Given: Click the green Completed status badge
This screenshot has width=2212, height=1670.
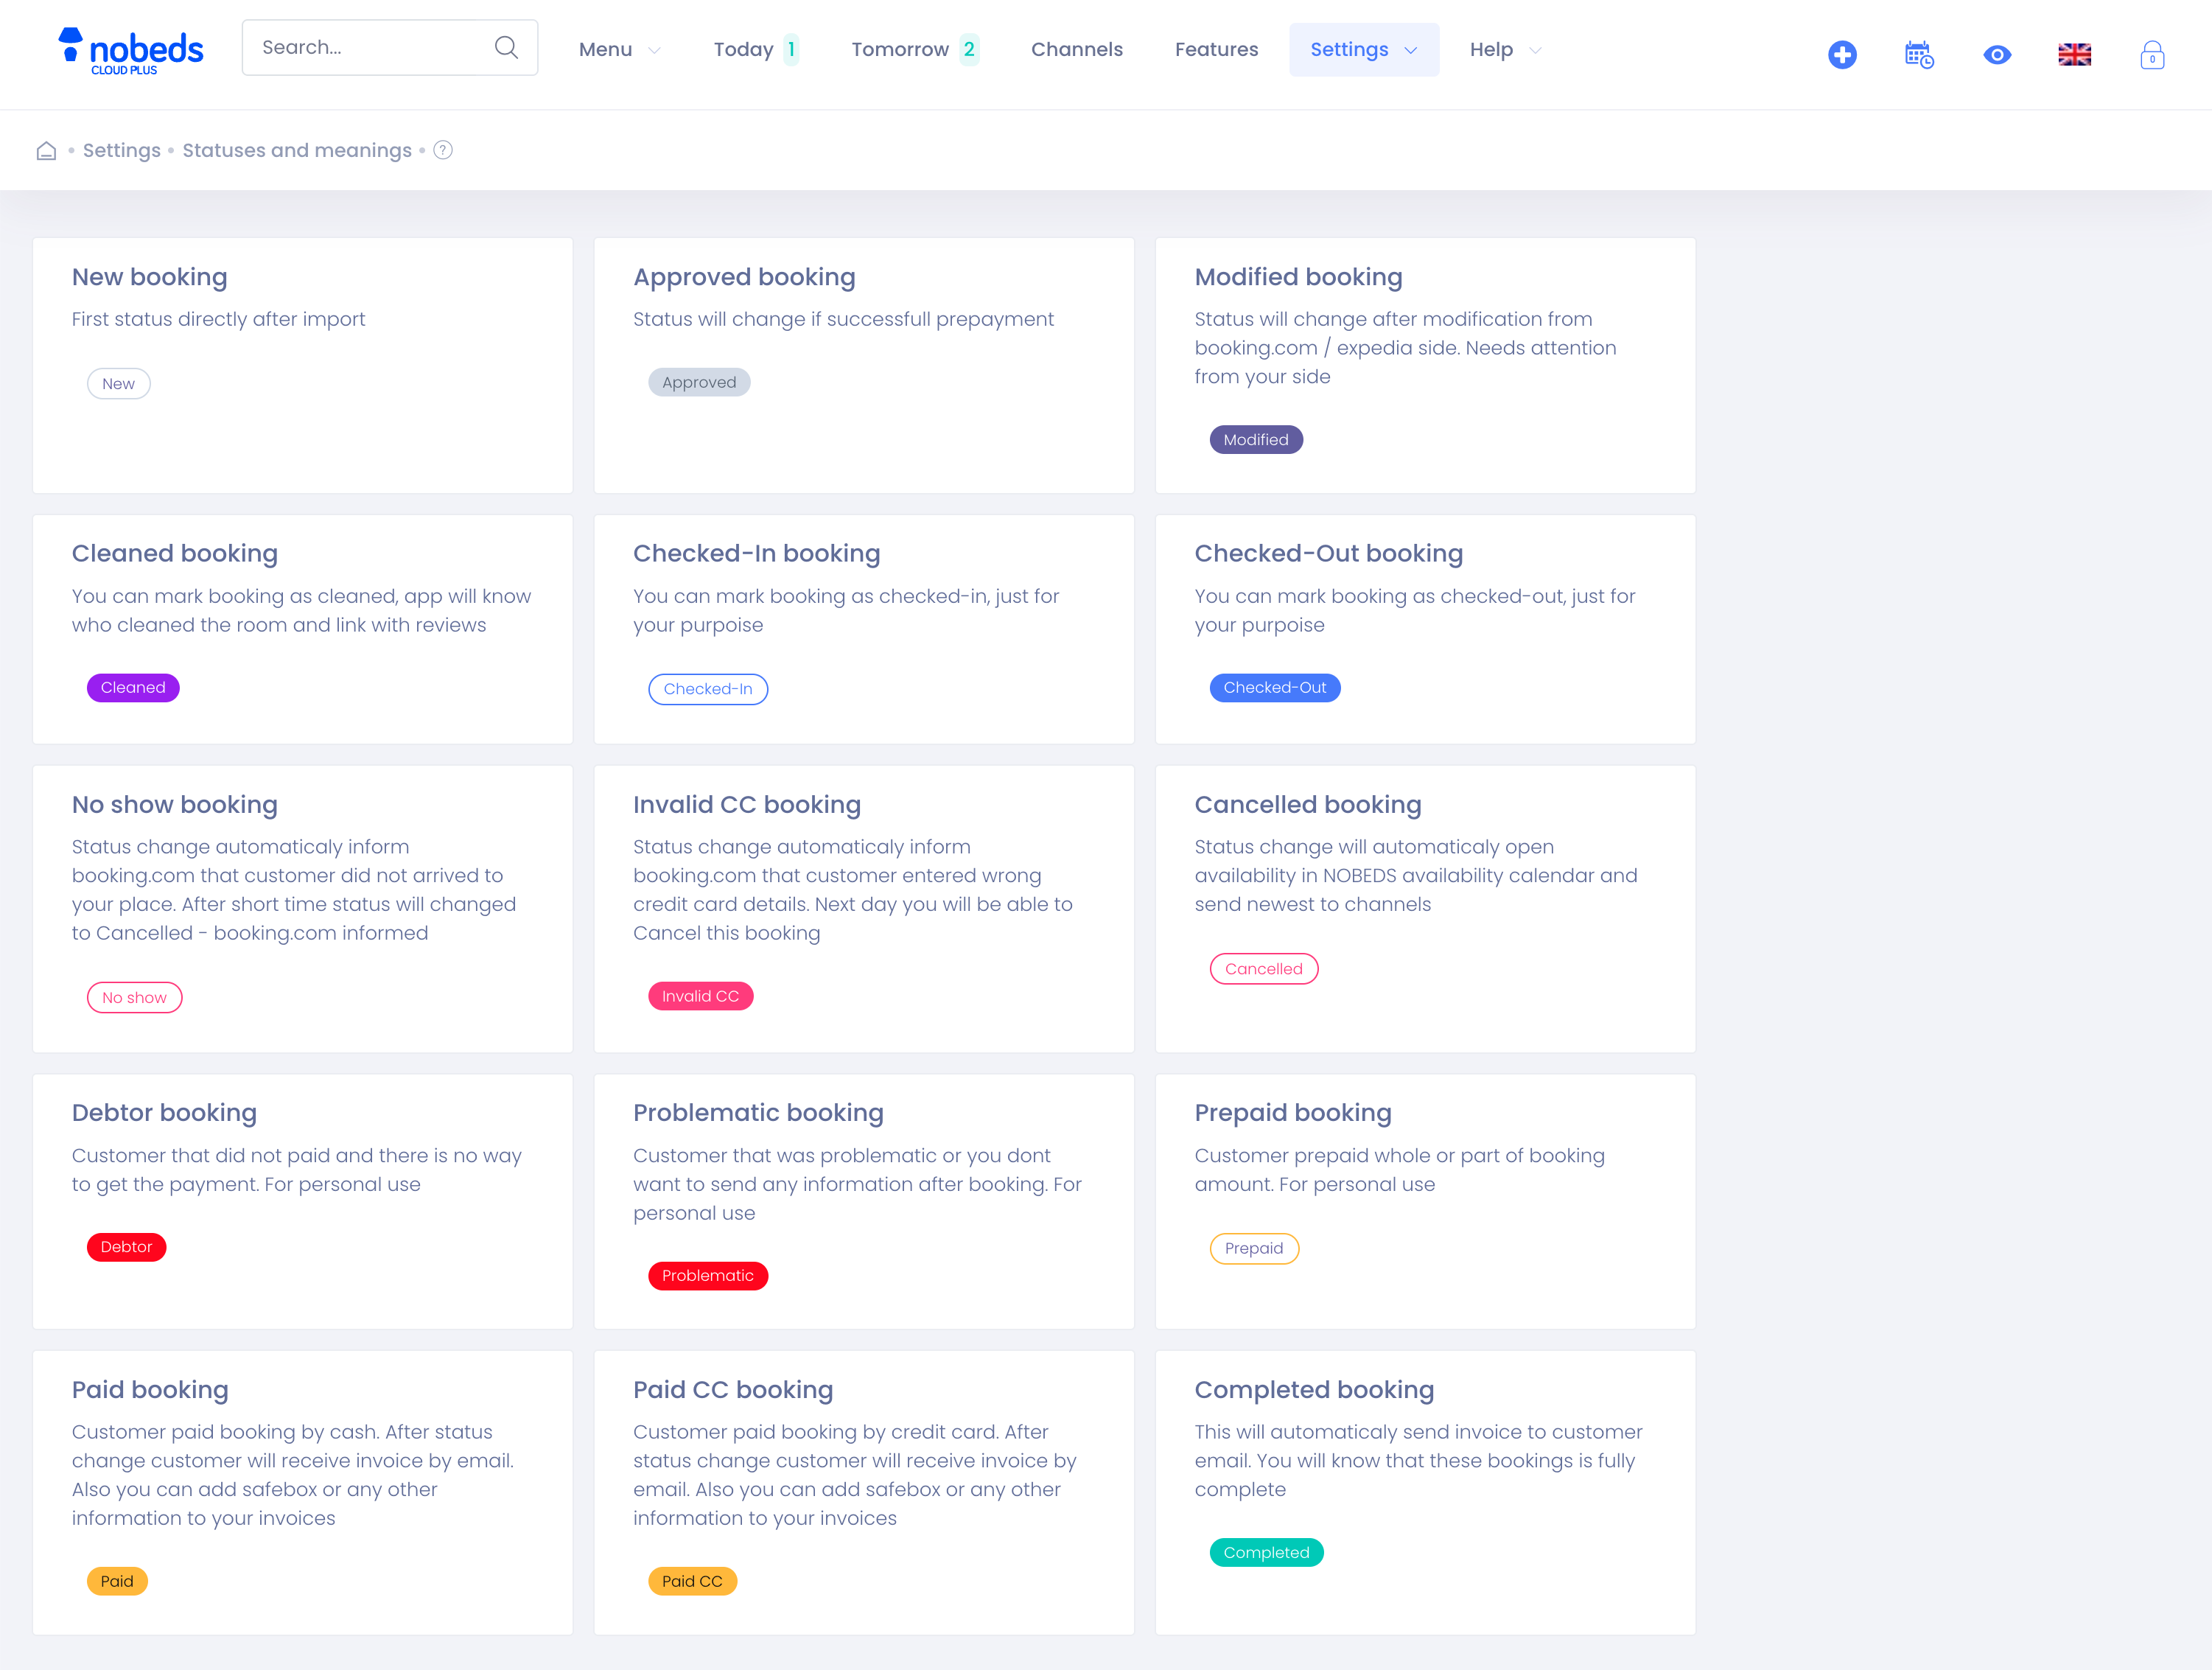Looking at the screenshot, I should pos(1266,1552).
